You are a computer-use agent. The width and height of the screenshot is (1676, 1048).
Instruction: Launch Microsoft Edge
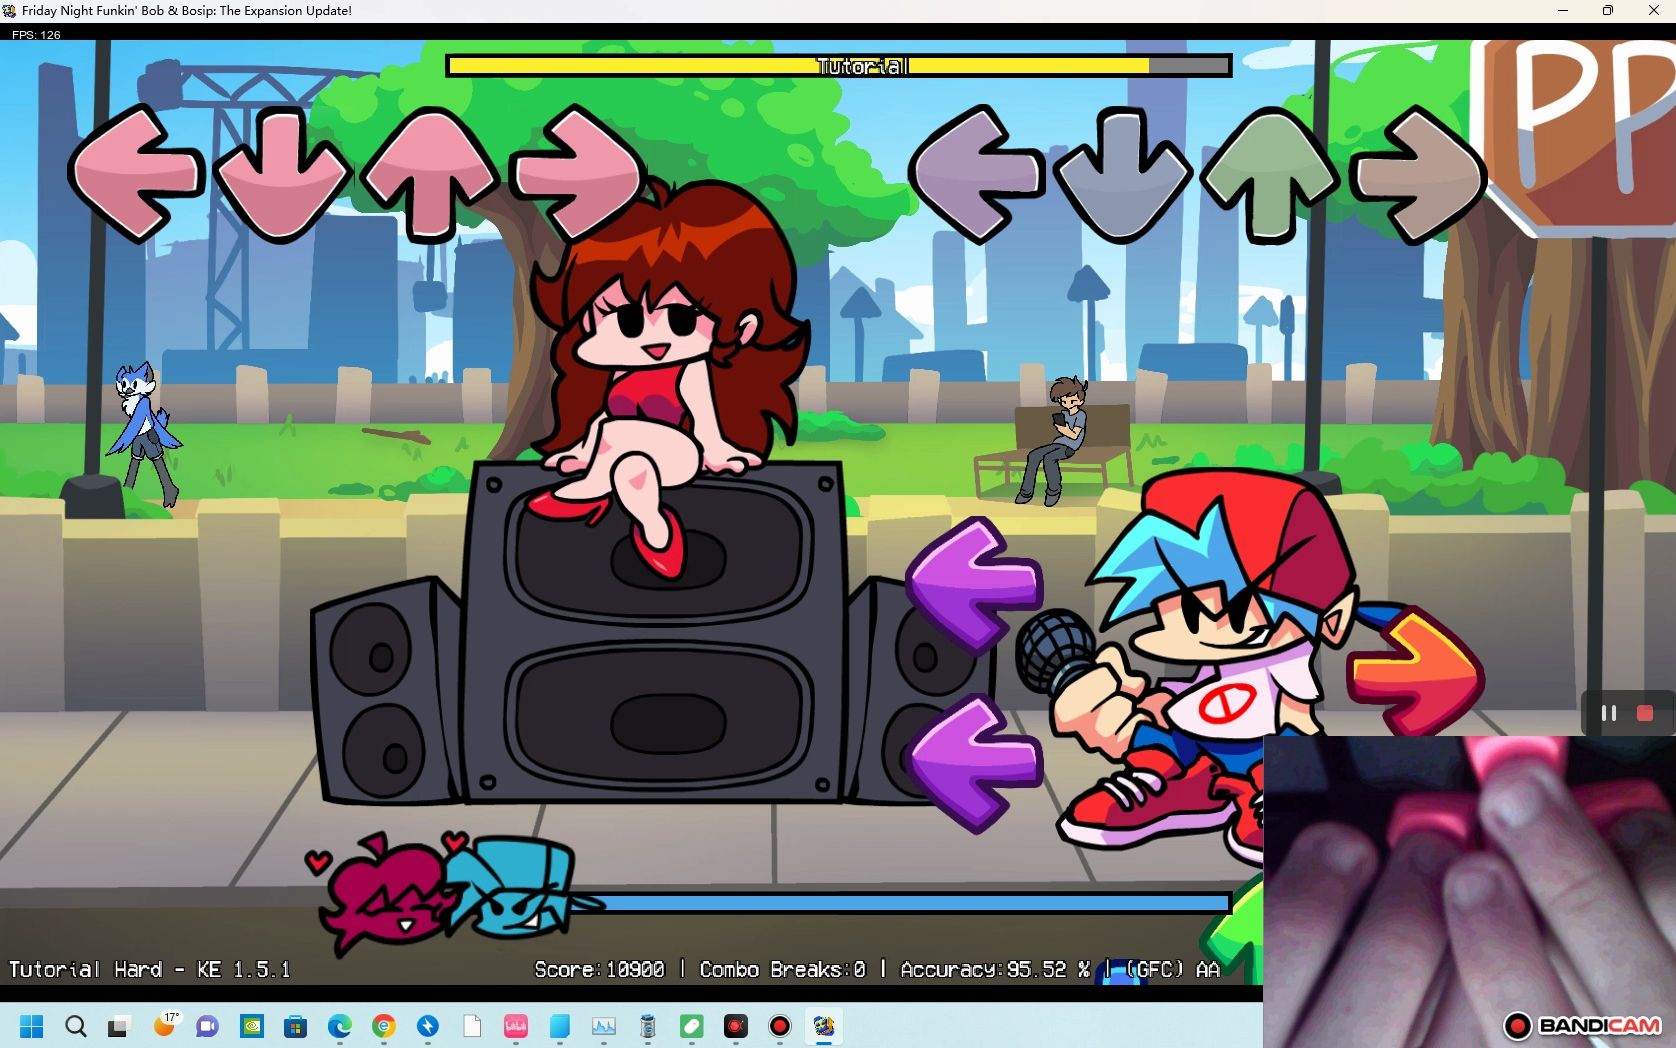pos(338,1027)
